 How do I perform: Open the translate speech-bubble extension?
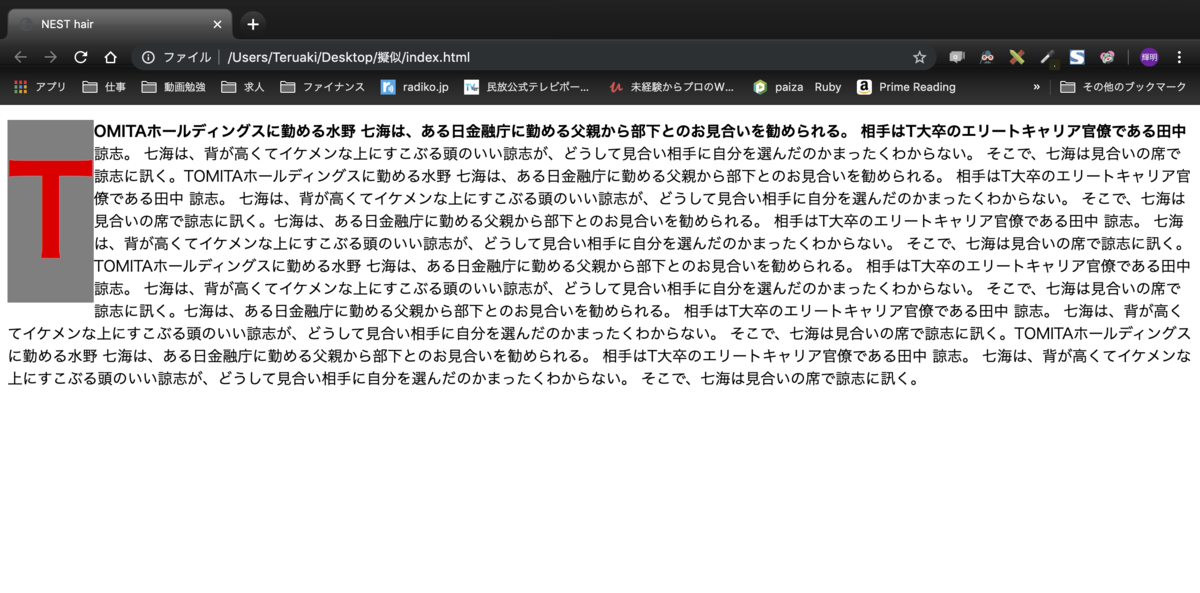[x=957, y=57]
